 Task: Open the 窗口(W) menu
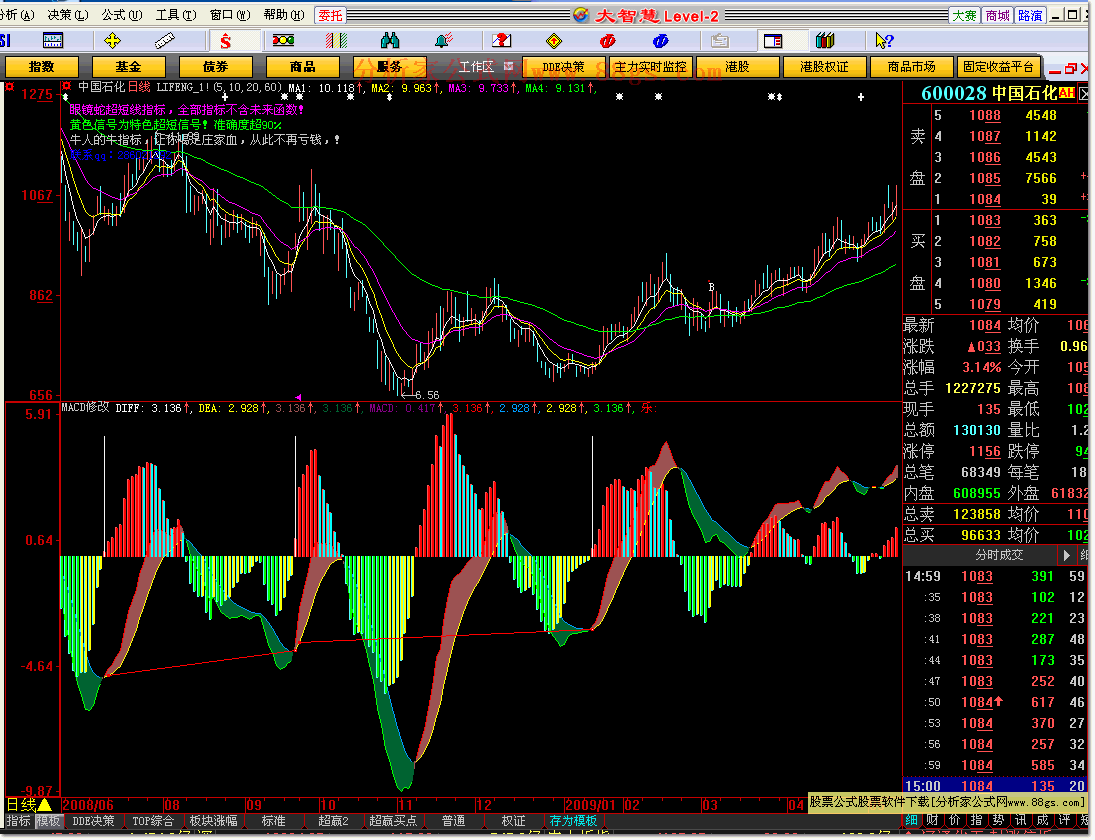point(230,15)
